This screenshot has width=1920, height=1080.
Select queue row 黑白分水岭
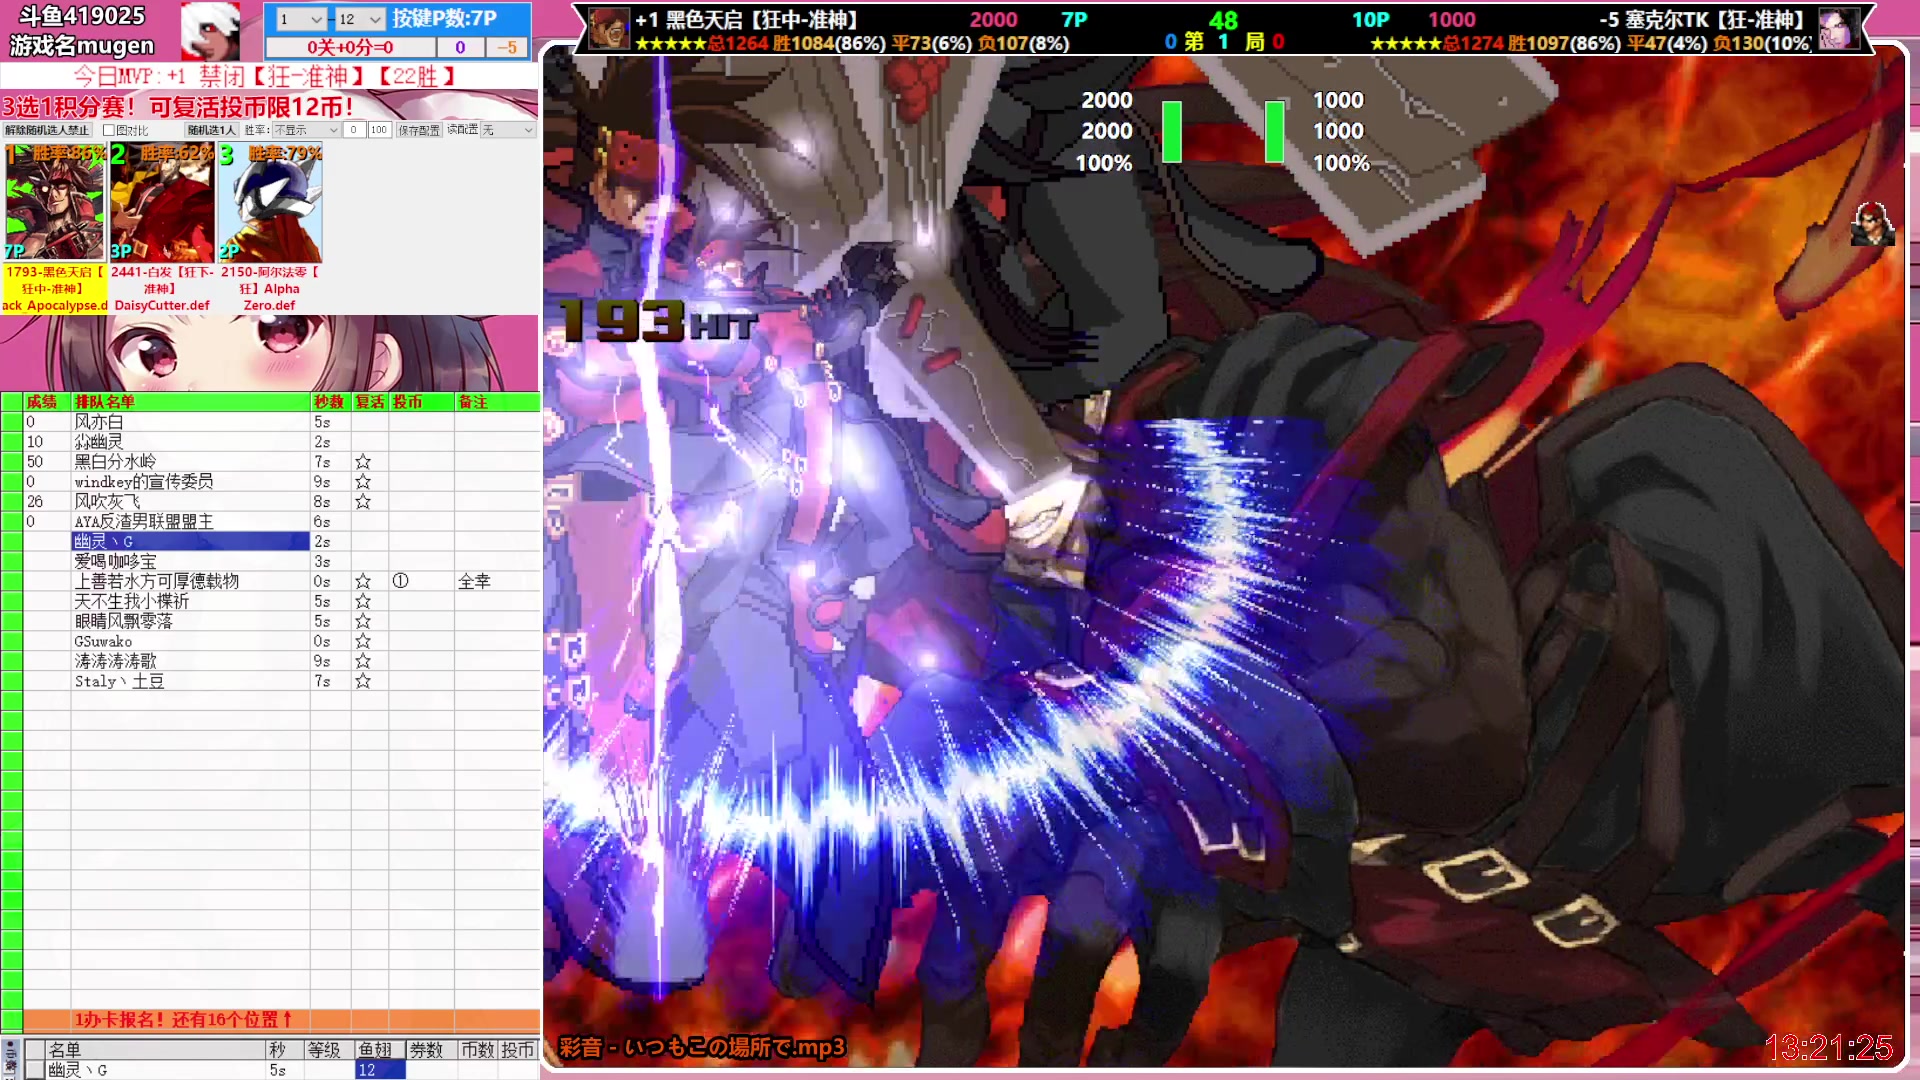190,462
